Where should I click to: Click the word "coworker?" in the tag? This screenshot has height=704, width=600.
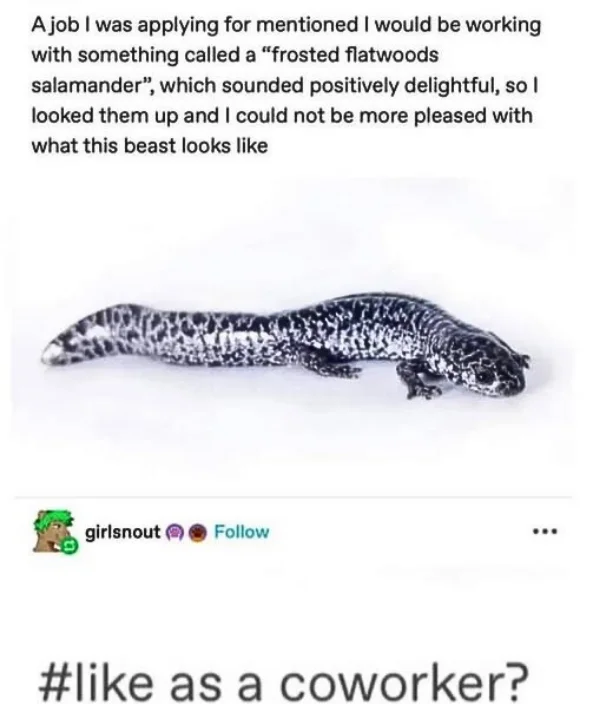tap(404, 681)
